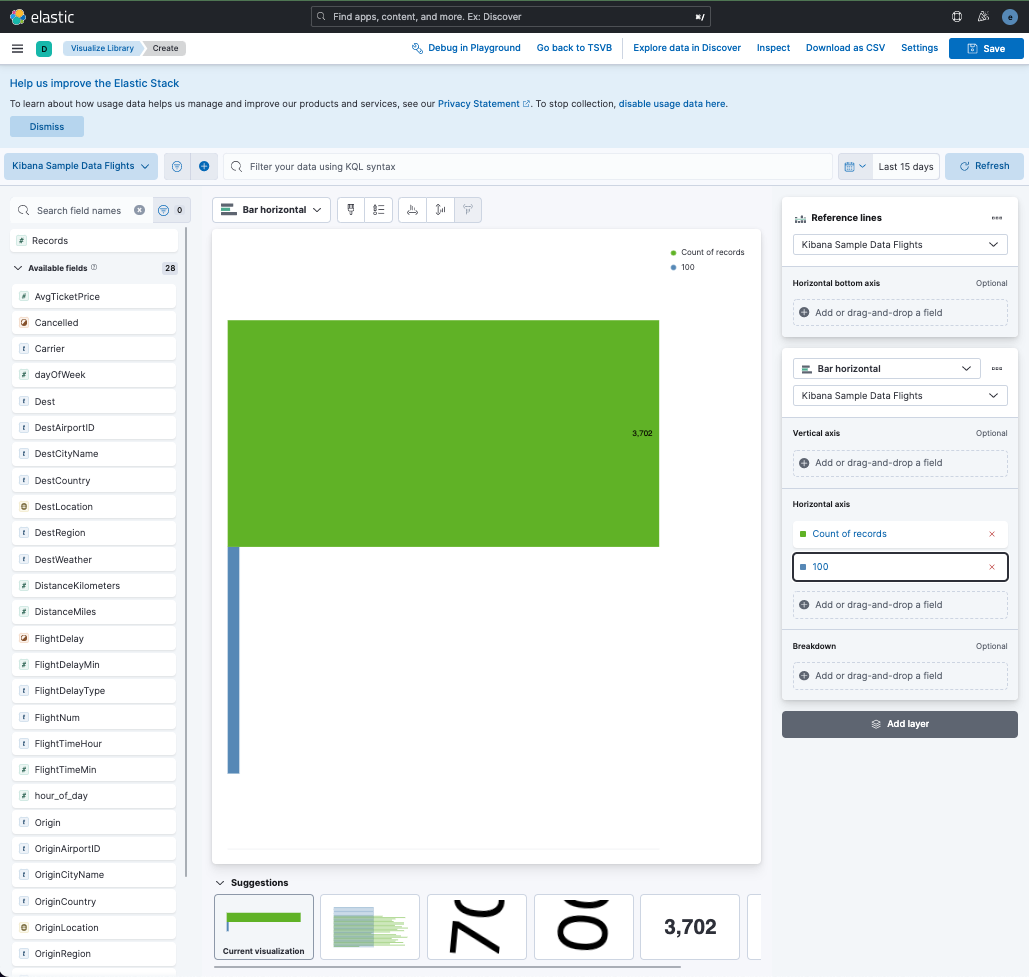Click the disable usage data here link
1029x977 pixels.
[x=671, y=103]
